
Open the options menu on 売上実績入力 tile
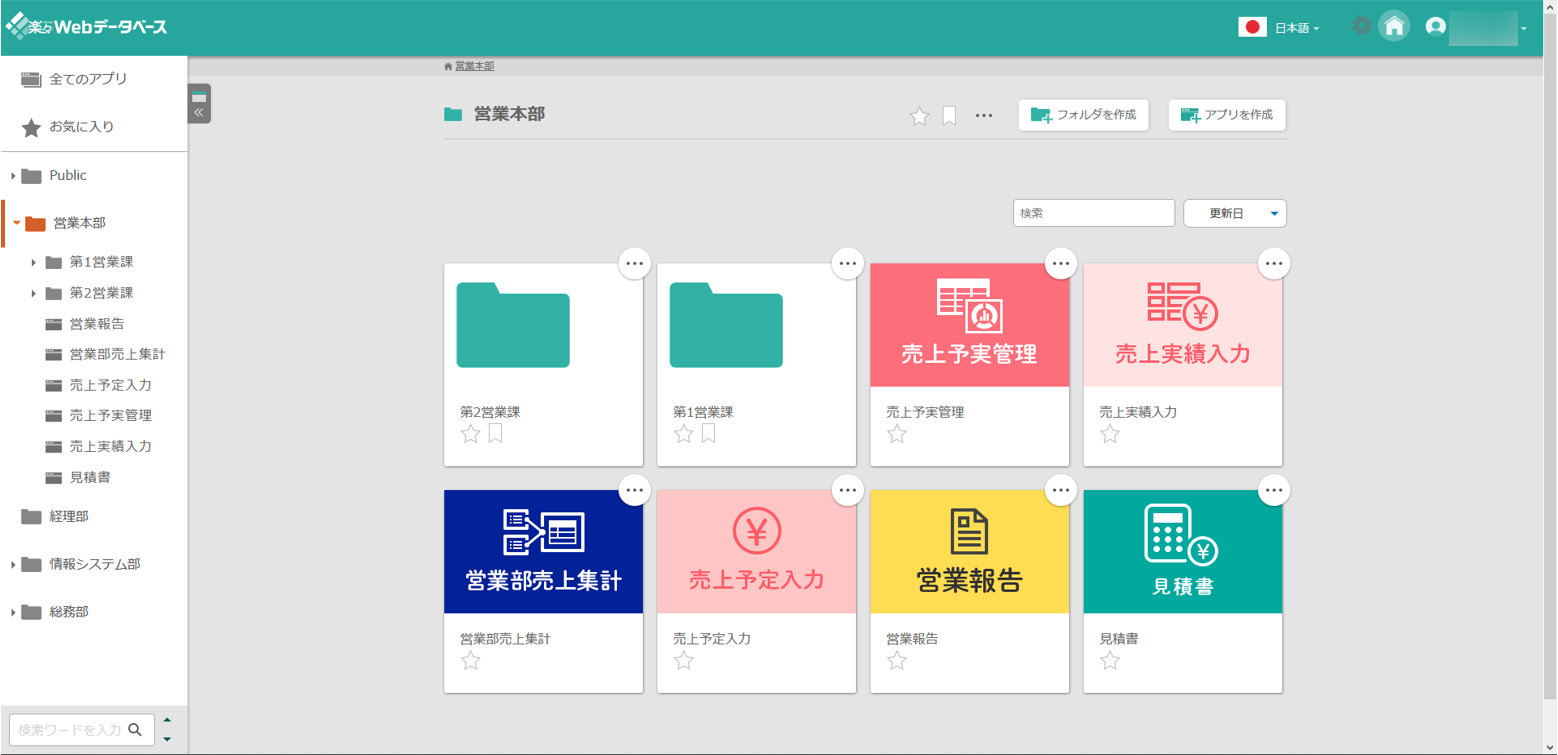pyautogui.click(x=1273, y=263)
